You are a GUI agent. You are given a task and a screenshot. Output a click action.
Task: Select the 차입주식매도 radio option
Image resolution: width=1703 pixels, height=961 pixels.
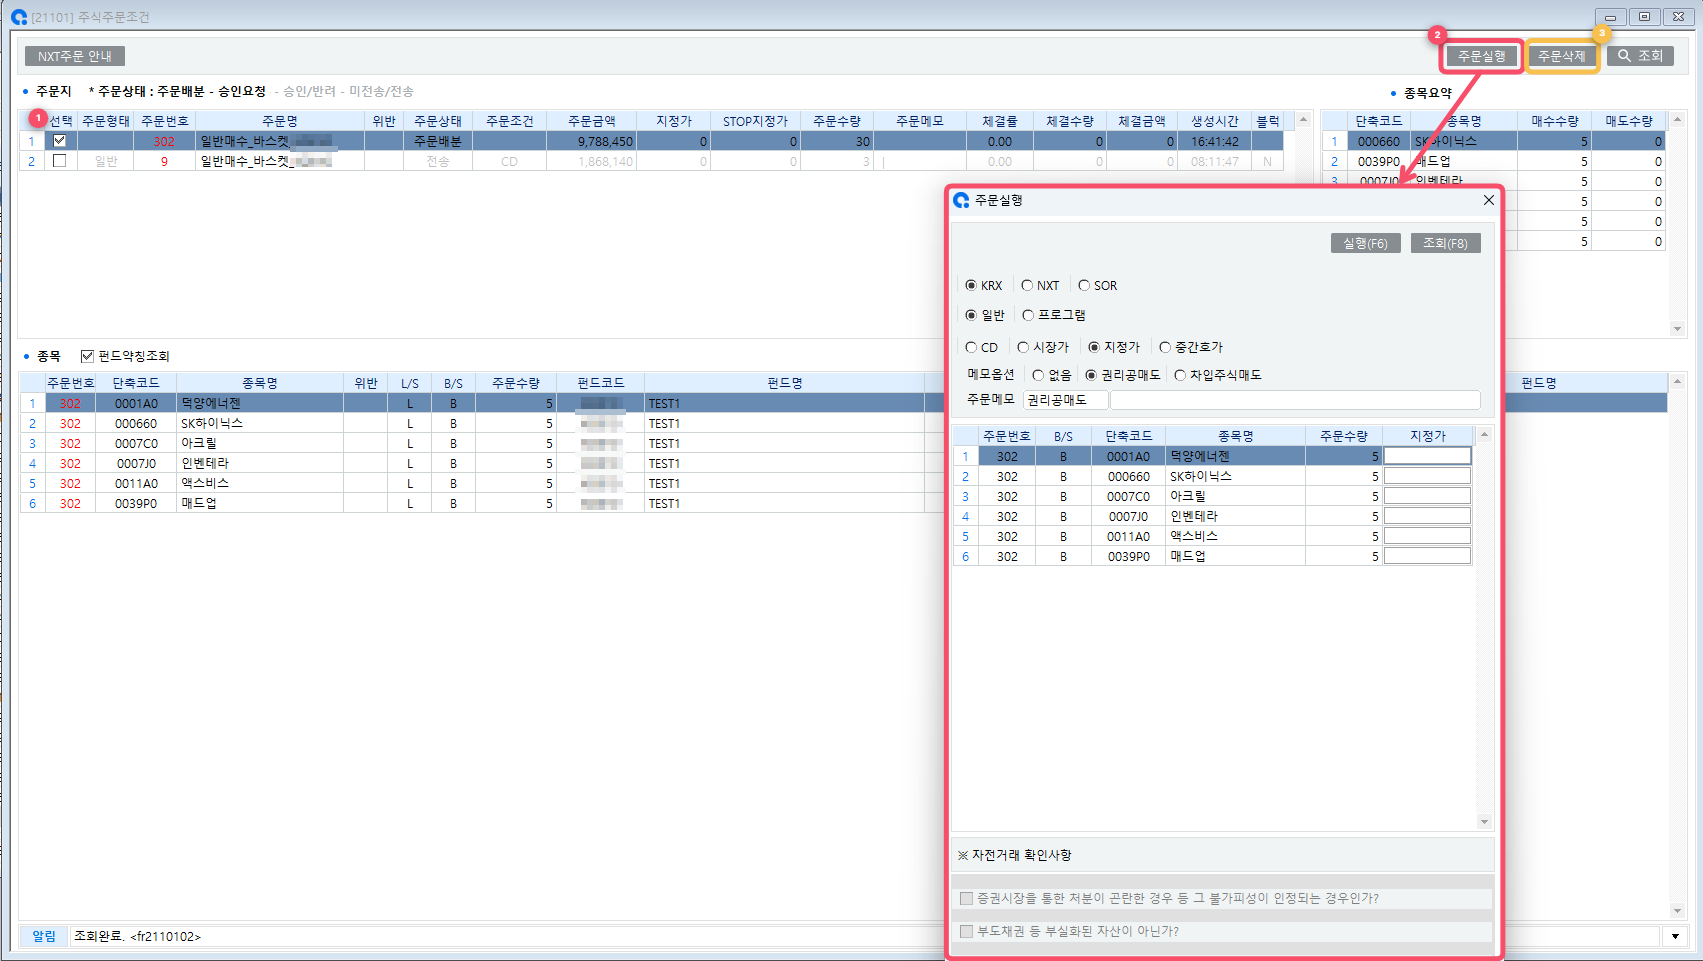1180,375
